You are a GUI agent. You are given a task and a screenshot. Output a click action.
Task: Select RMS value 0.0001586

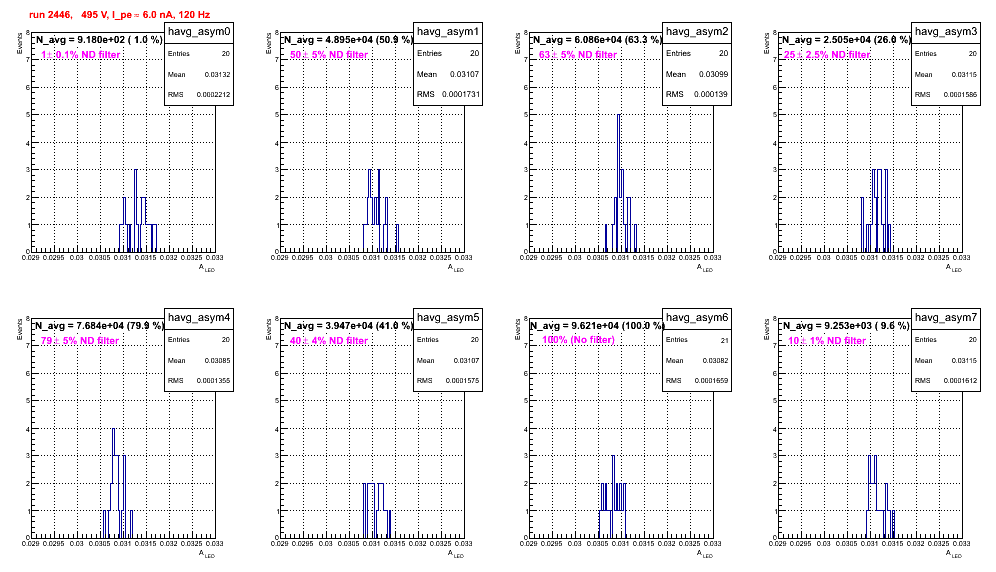point(960,94)
